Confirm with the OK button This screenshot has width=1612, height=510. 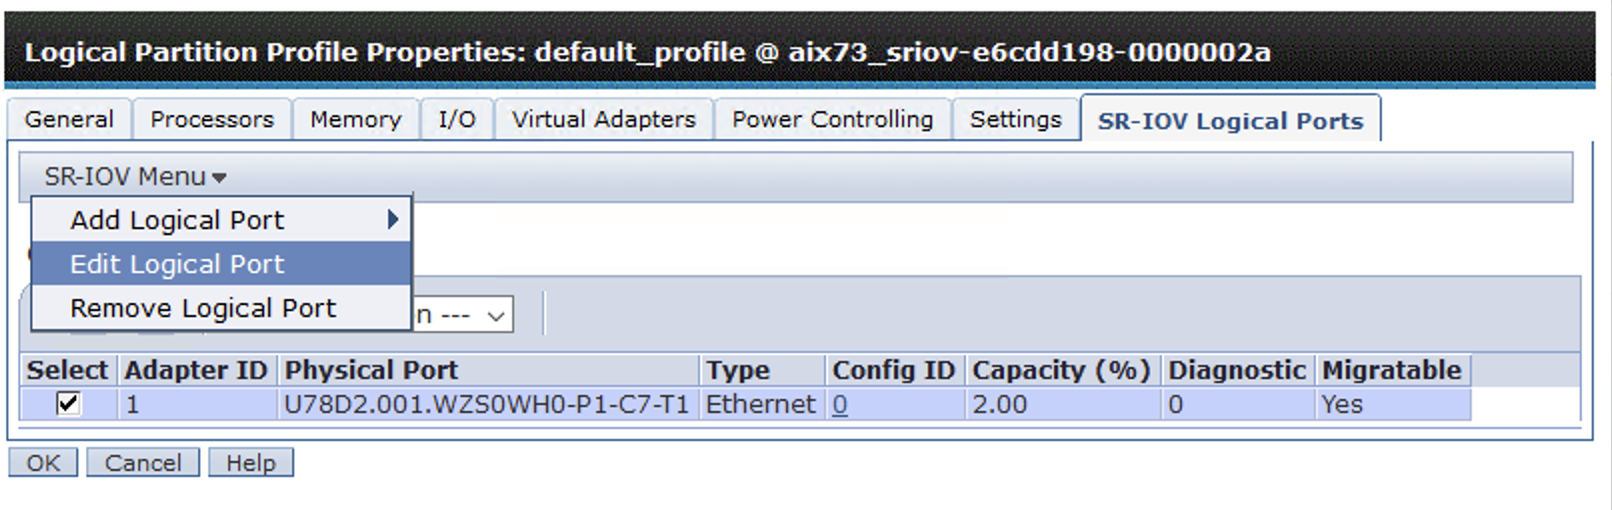click(x=43, y=463)
